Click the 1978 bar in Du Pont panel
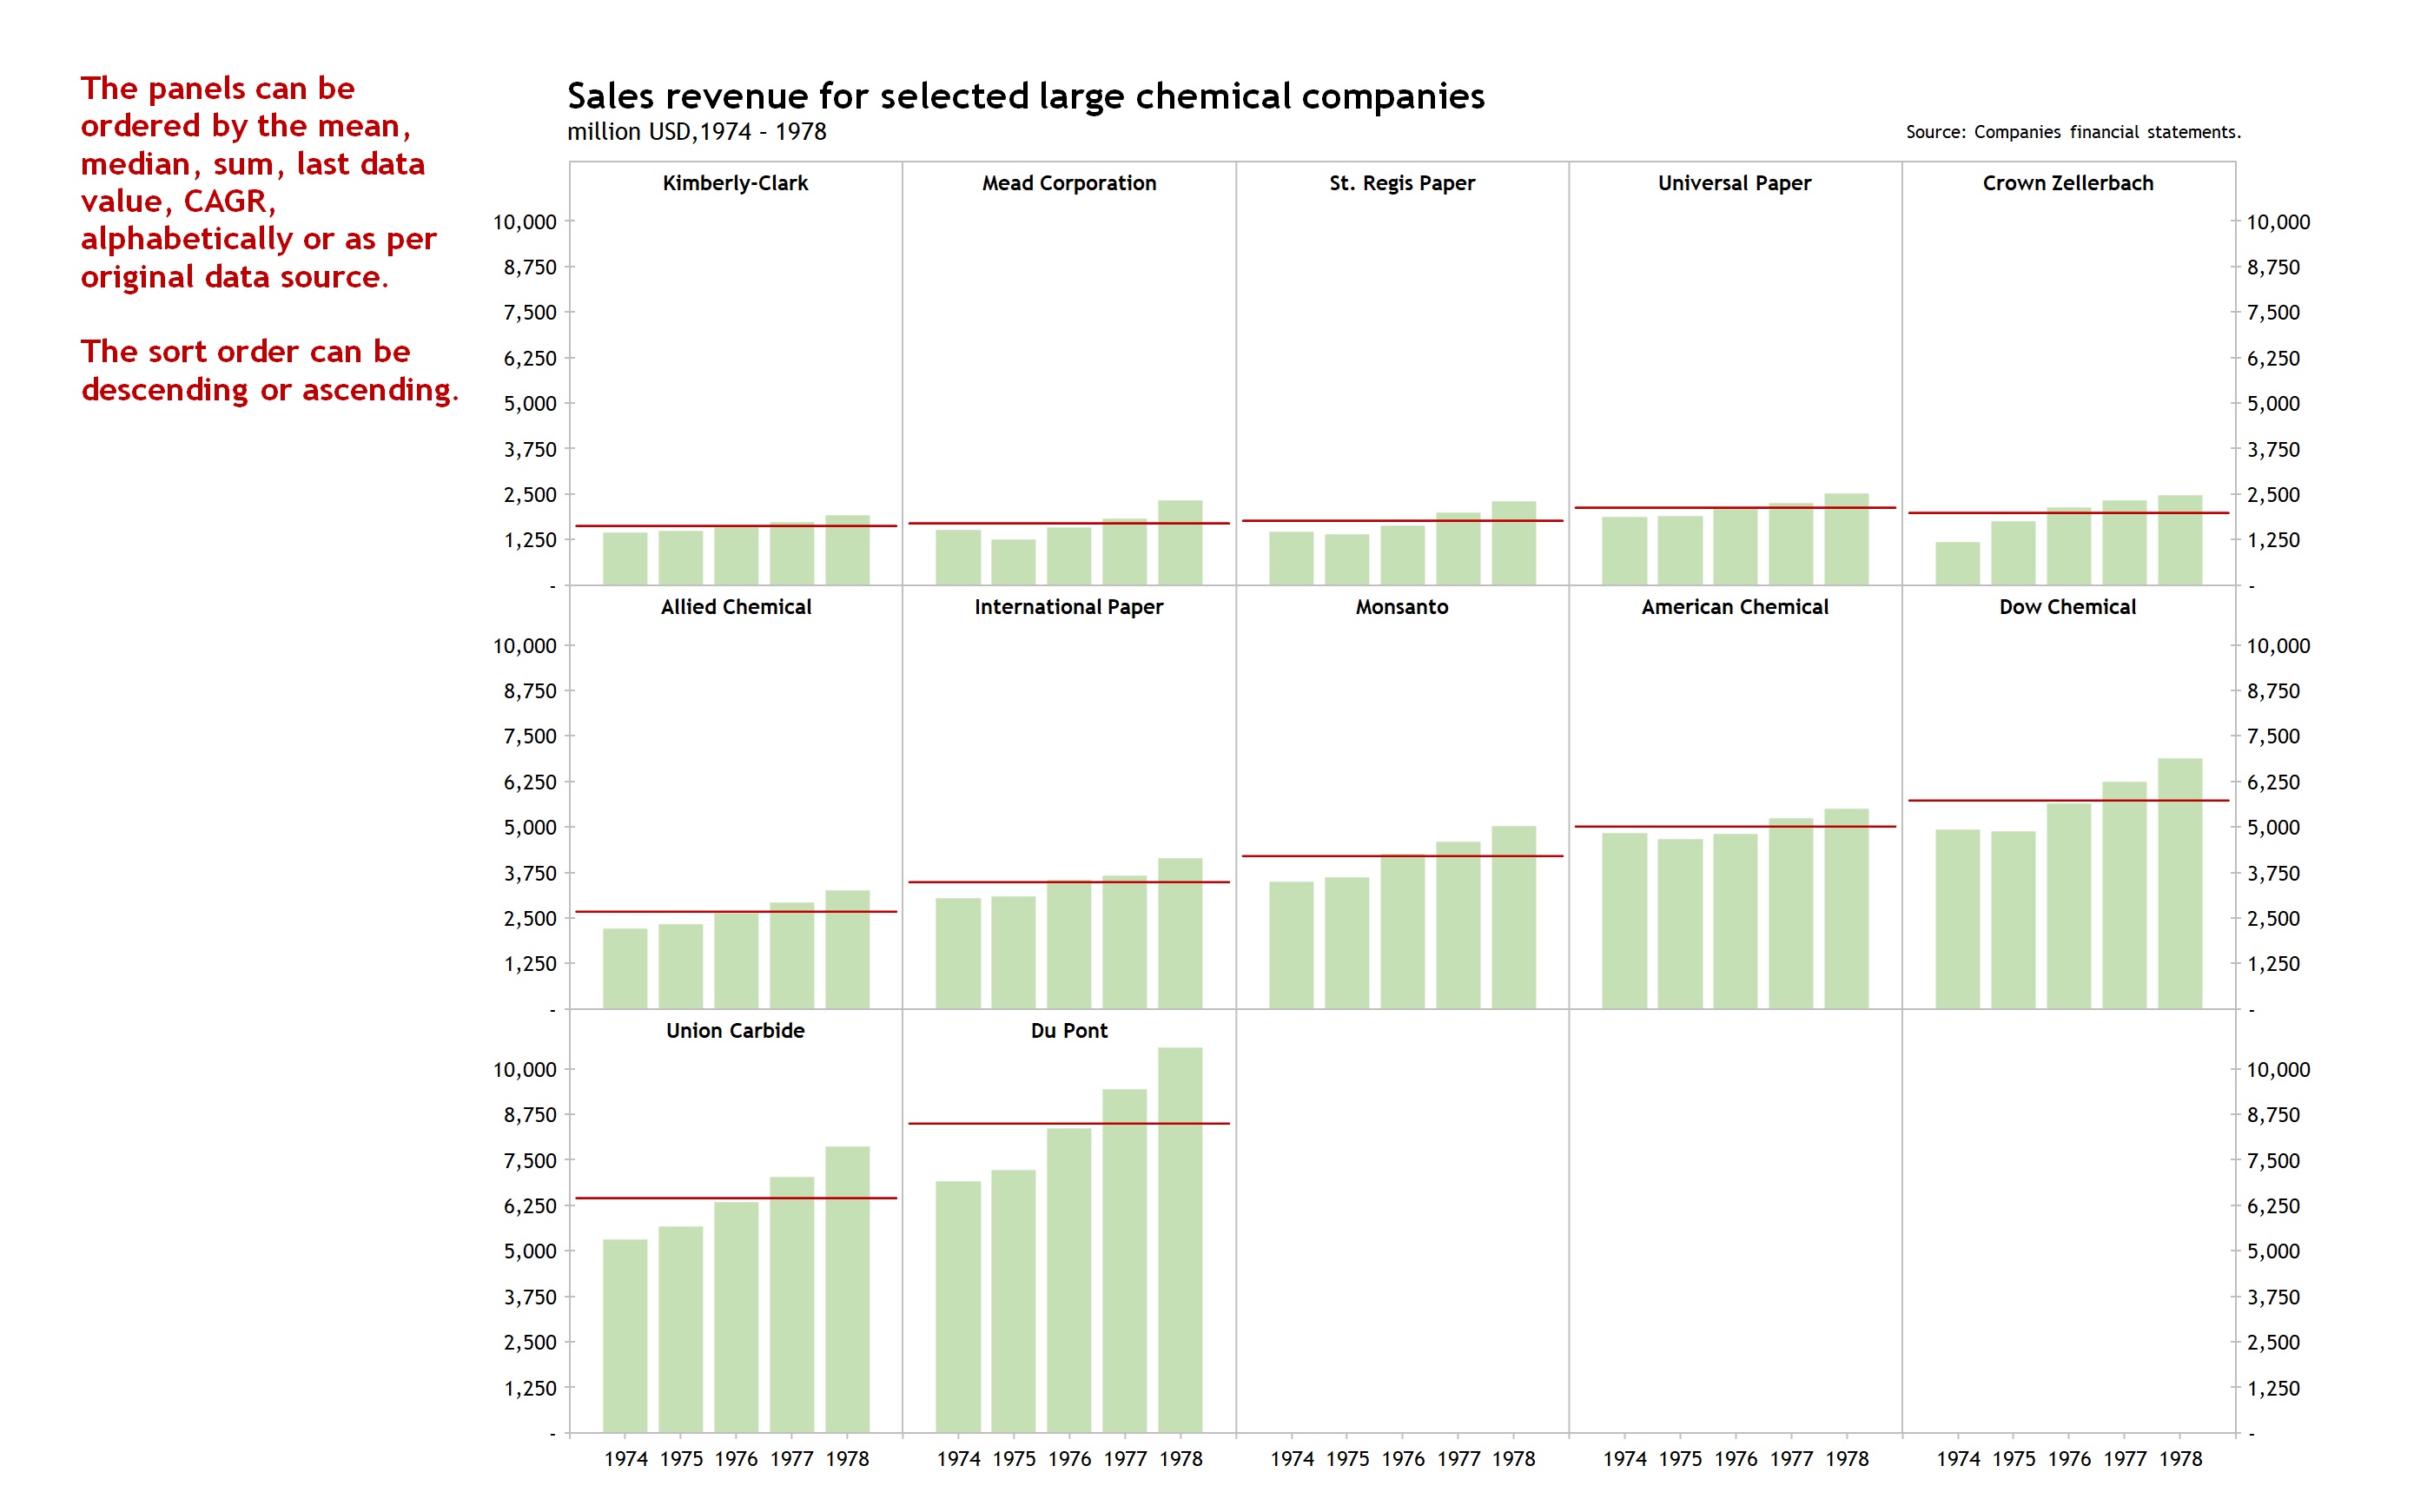The width and height of the screenshot is (2427, 1512). [x=1180, y=1240]
